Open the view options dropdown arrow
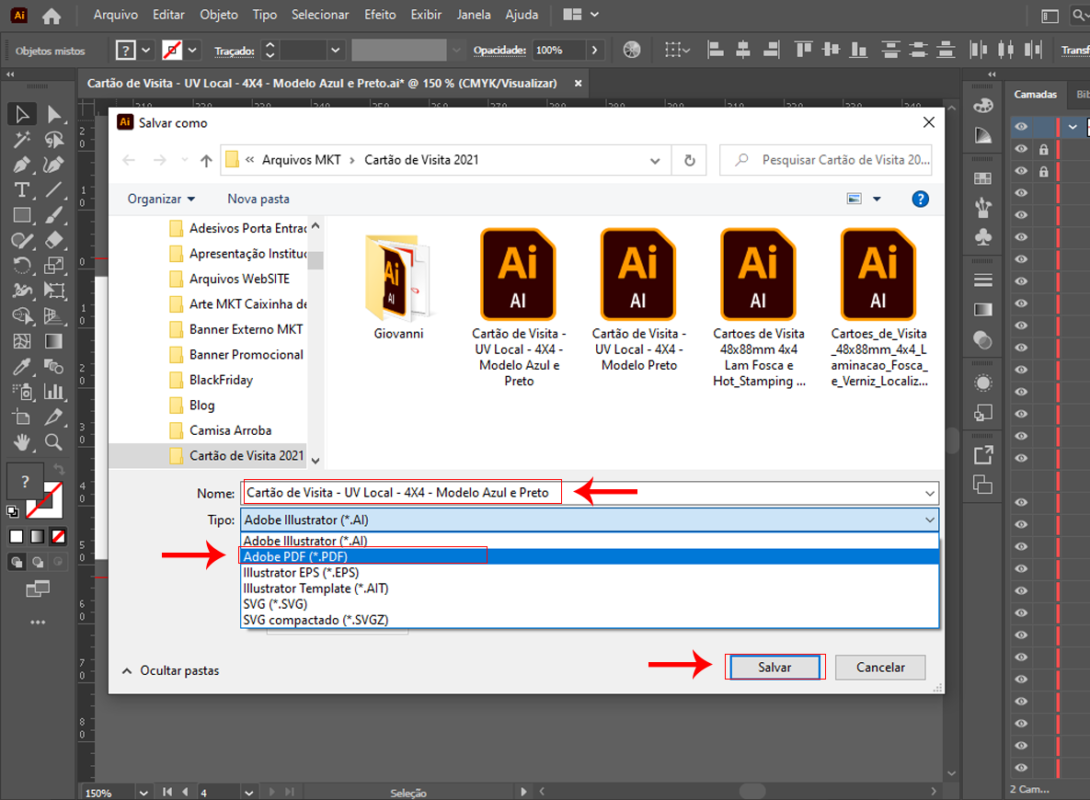The image size is (1090, 800). click(877, 199)
